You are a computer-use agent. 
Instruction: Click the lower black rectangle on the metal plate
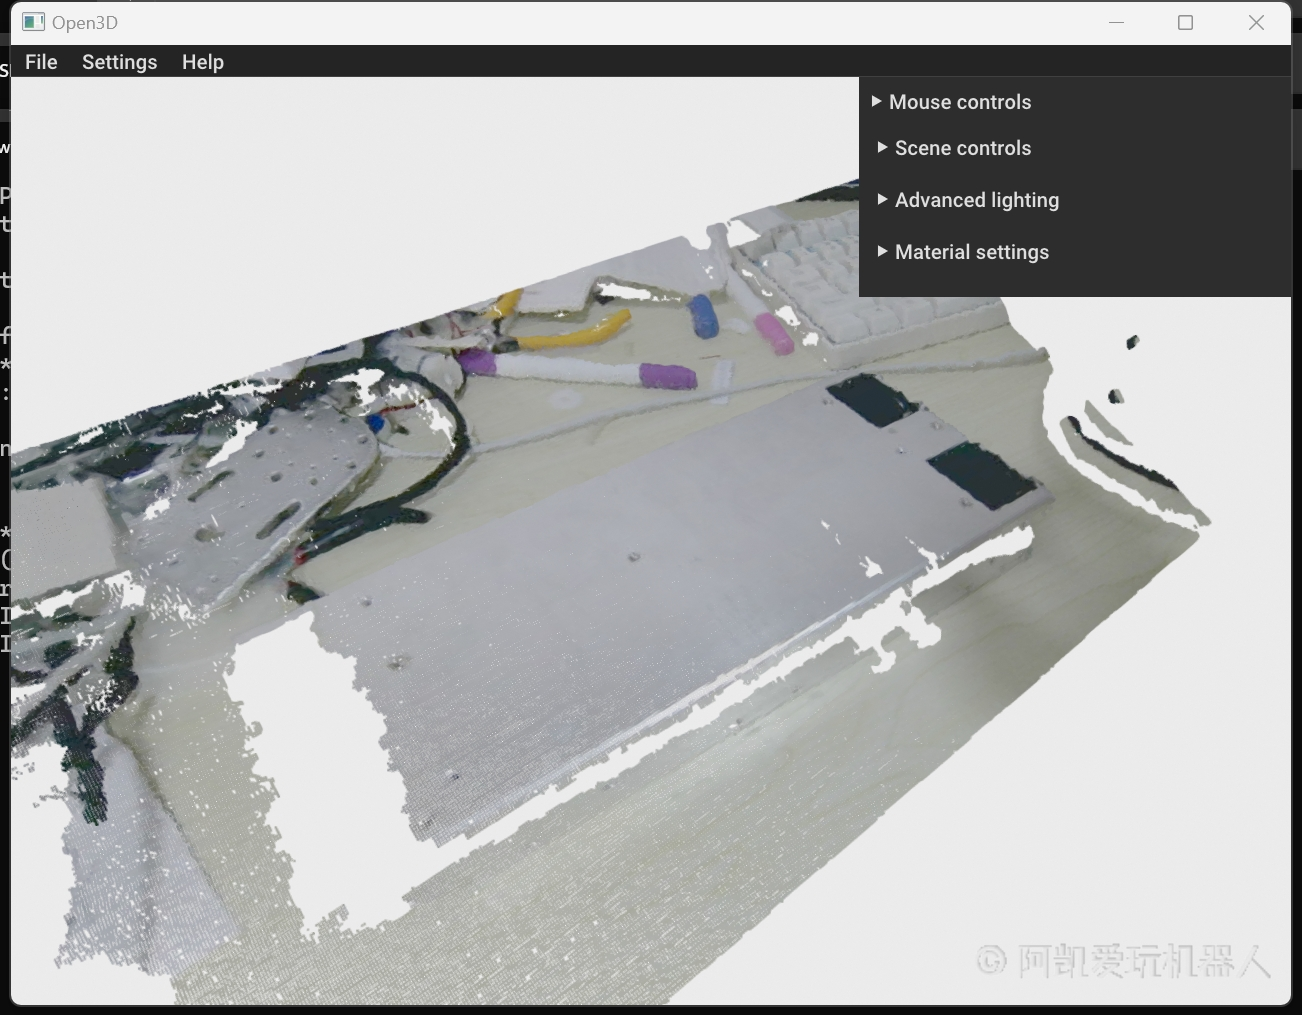(980, 476)
